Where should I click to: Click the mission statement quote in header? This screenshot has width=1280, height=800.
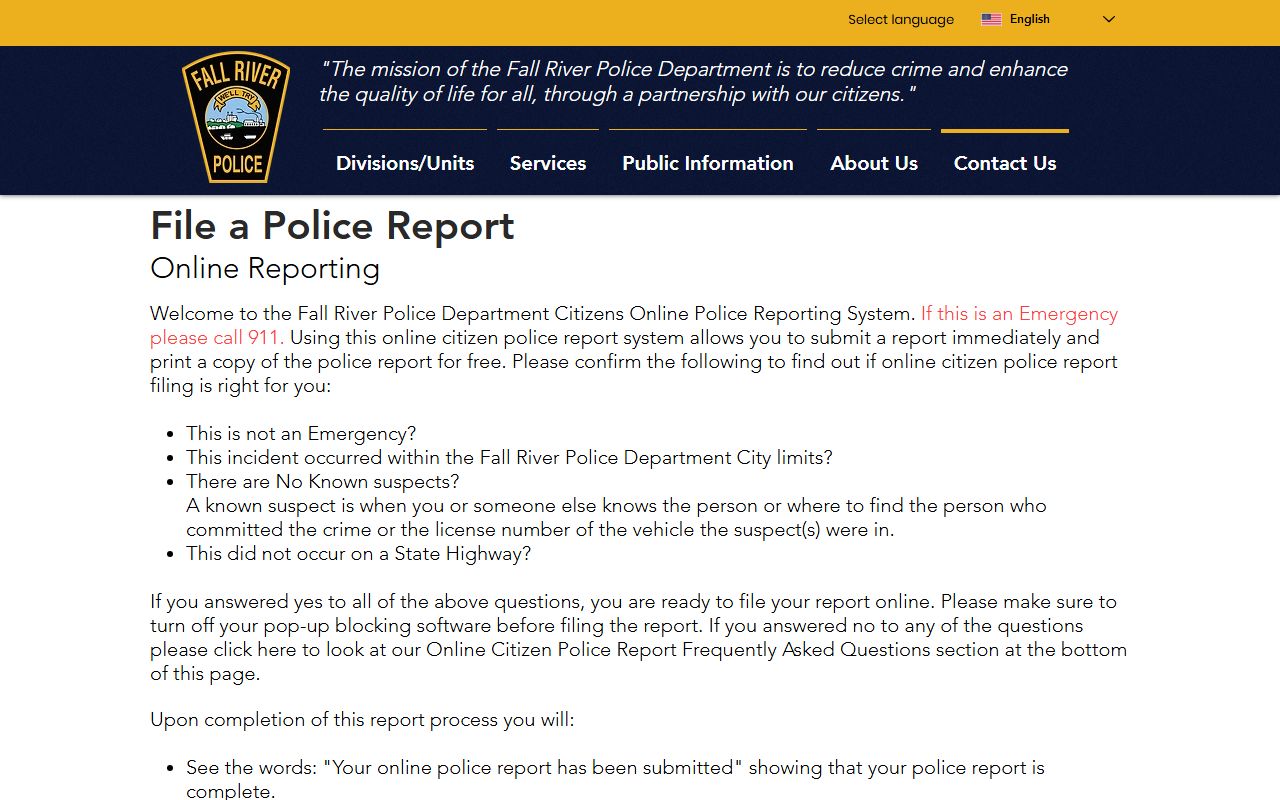coord(694,82)
